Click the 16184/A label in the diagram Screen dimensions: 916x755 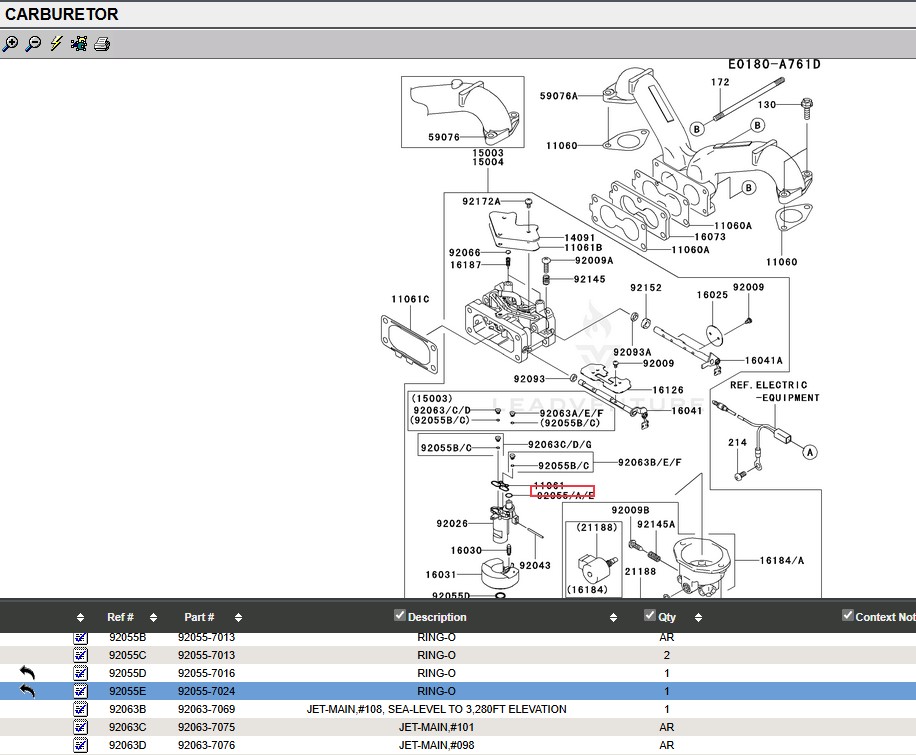pos(781,561)
